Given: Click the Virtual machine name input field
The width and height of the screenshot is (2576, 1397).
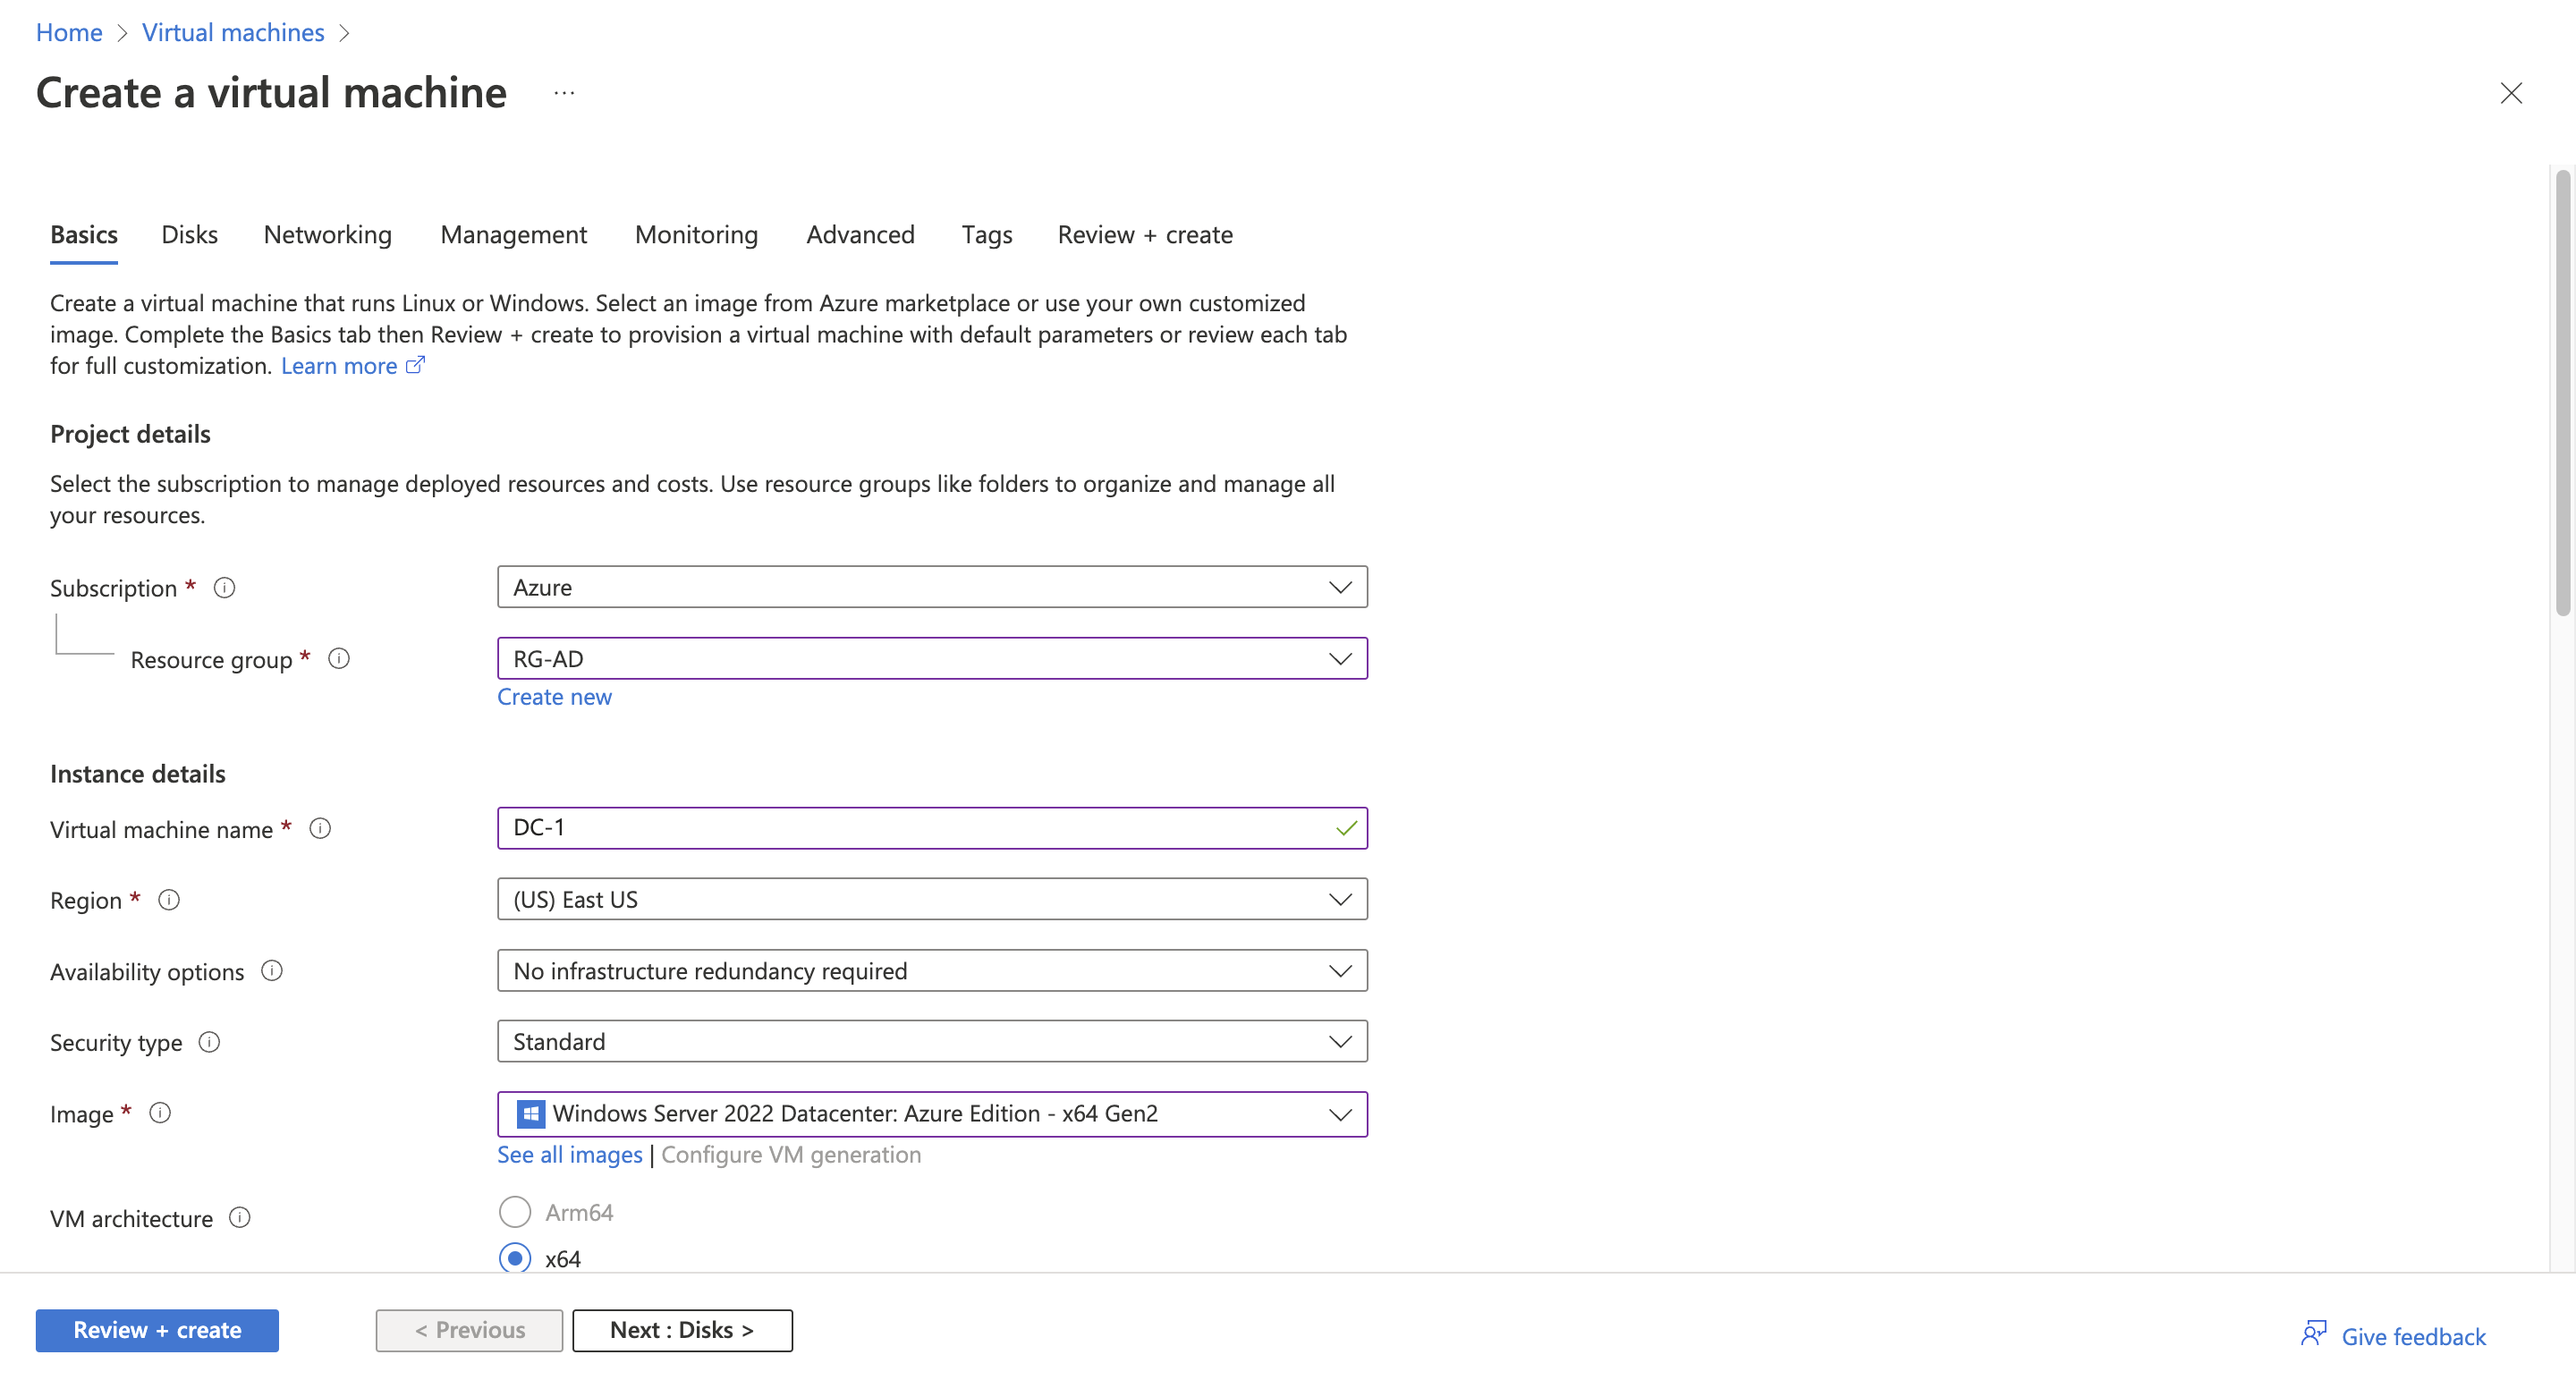Looking at the screenshot, I should (930, 827).
